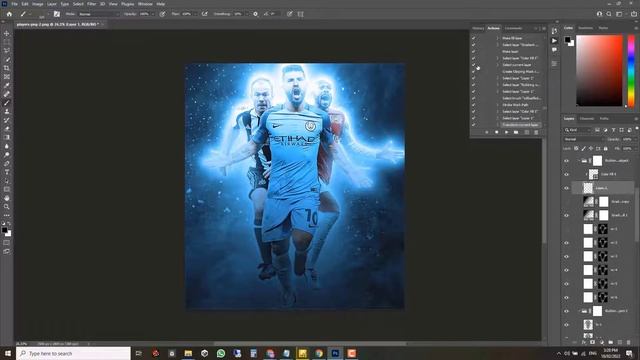
Task: Select the Hand tool
Action: point(7,198)
